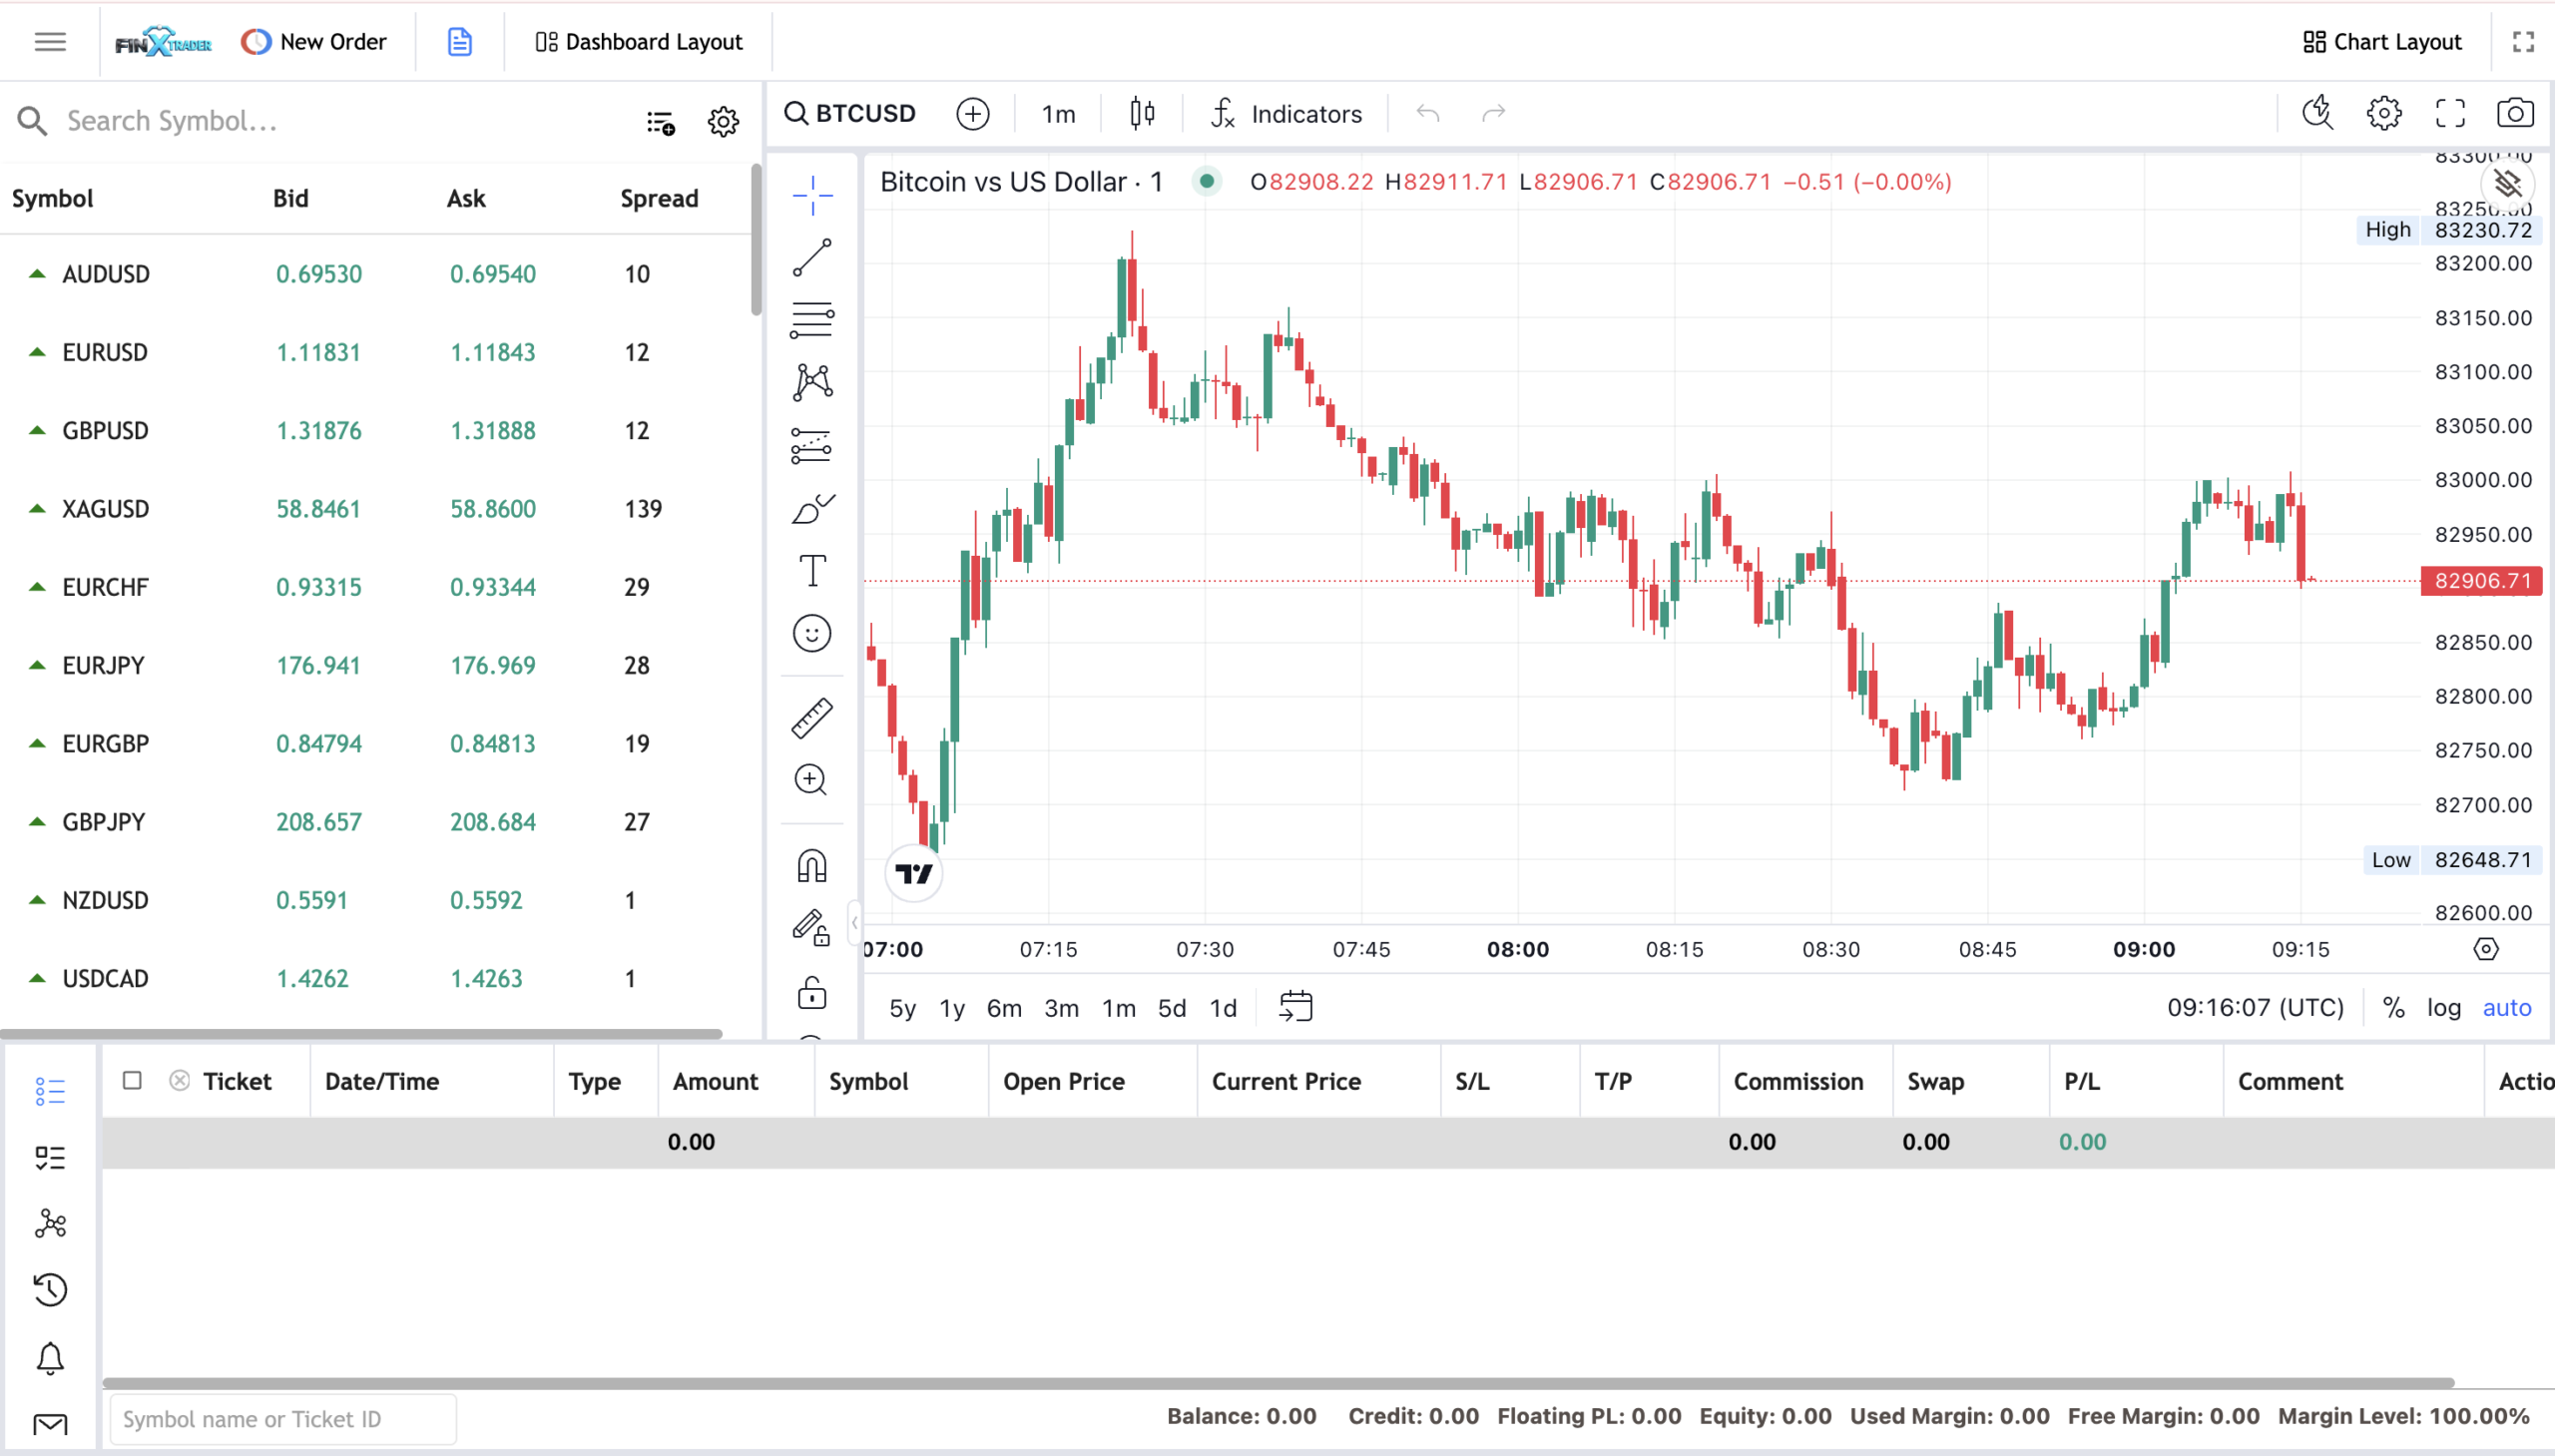Click the New Order button
This screenshot has height=1456, width=2555.
pyautogui.click(x=314, y=42)
